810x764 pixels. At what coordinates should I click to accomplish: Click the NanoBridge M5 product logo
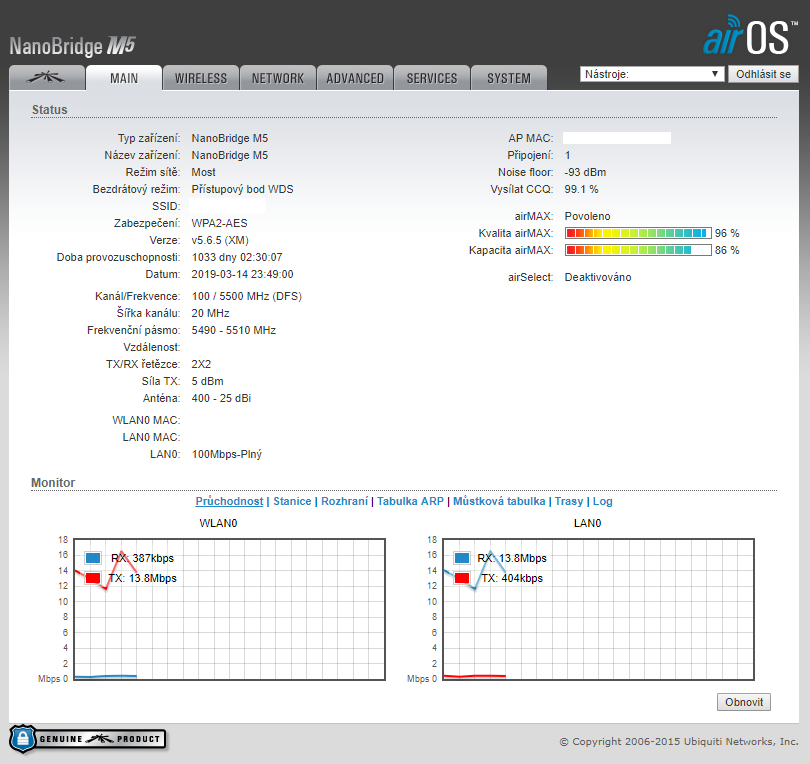pos(72,46)
